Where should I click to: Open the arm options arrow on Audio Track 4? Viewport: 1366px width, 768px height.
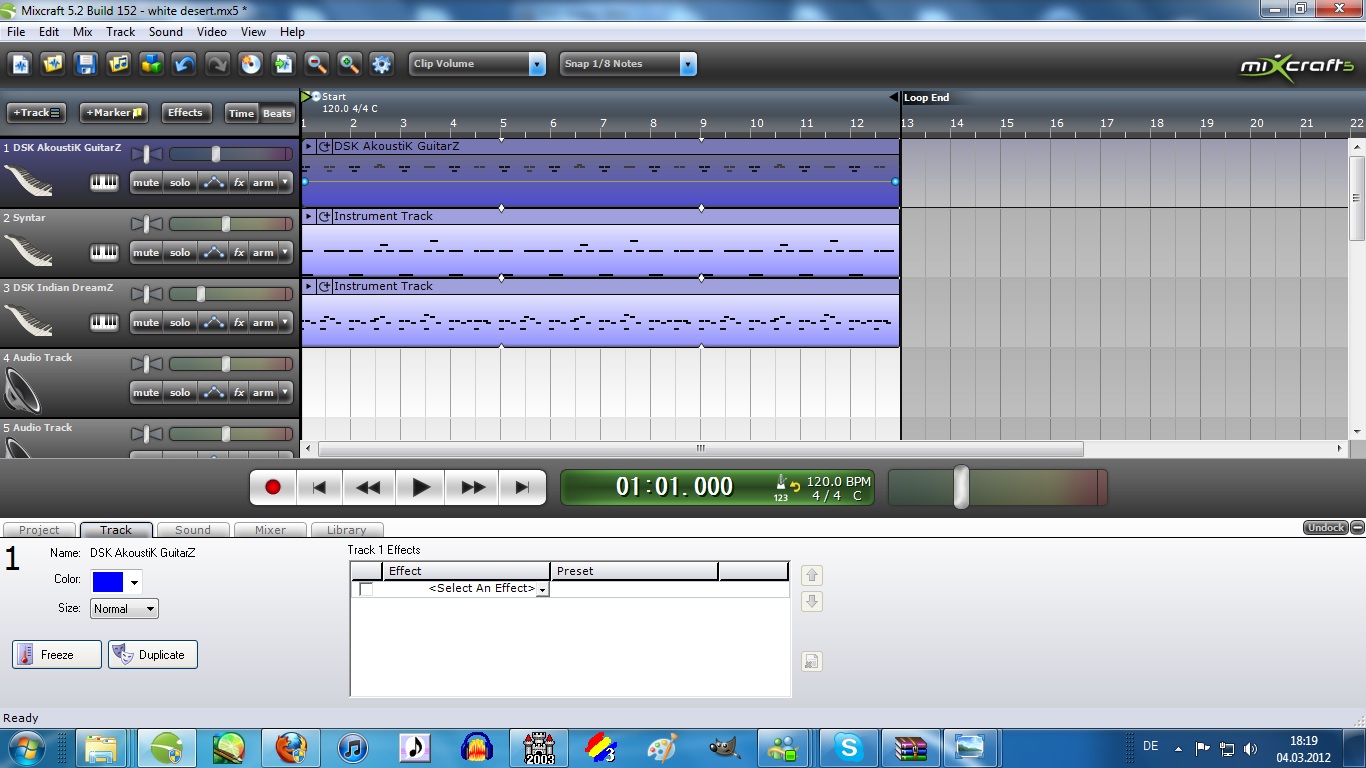point(286,393)
